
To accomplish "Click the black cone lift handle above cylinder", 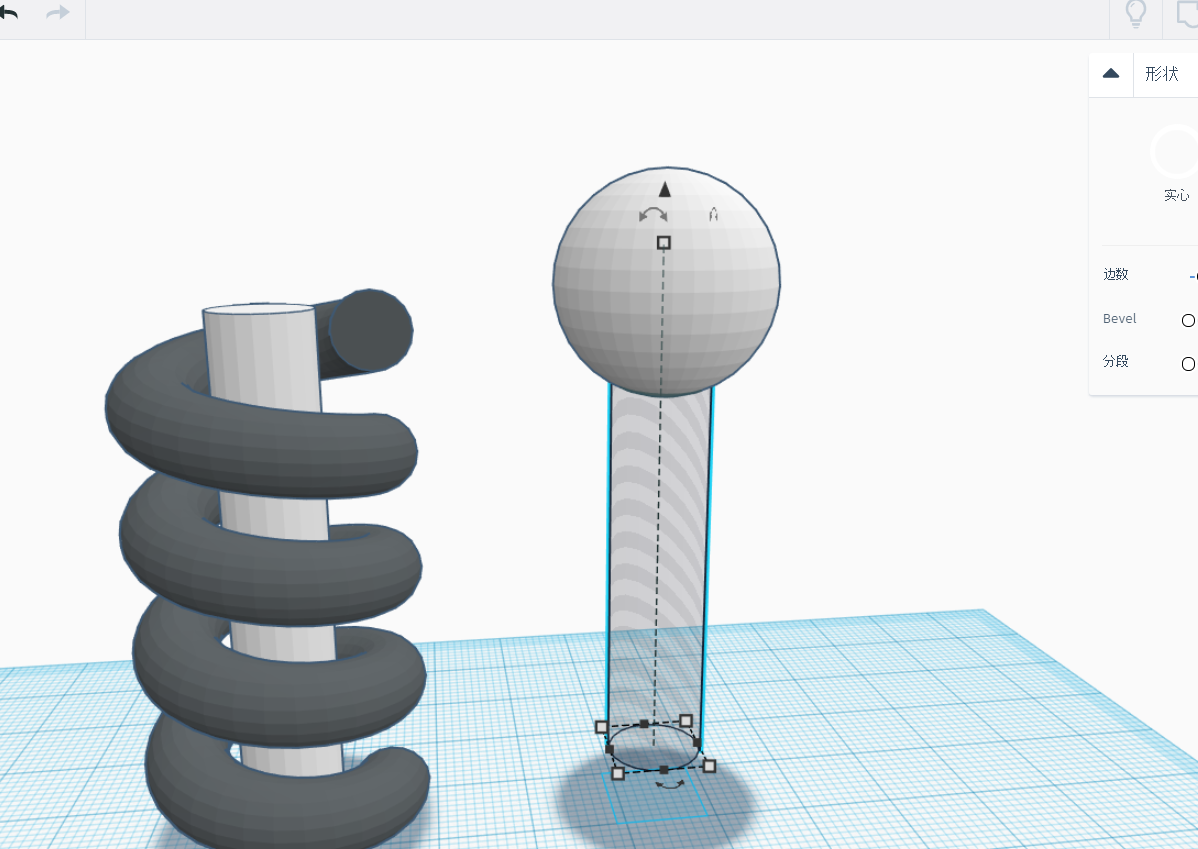I will point(665,189).
